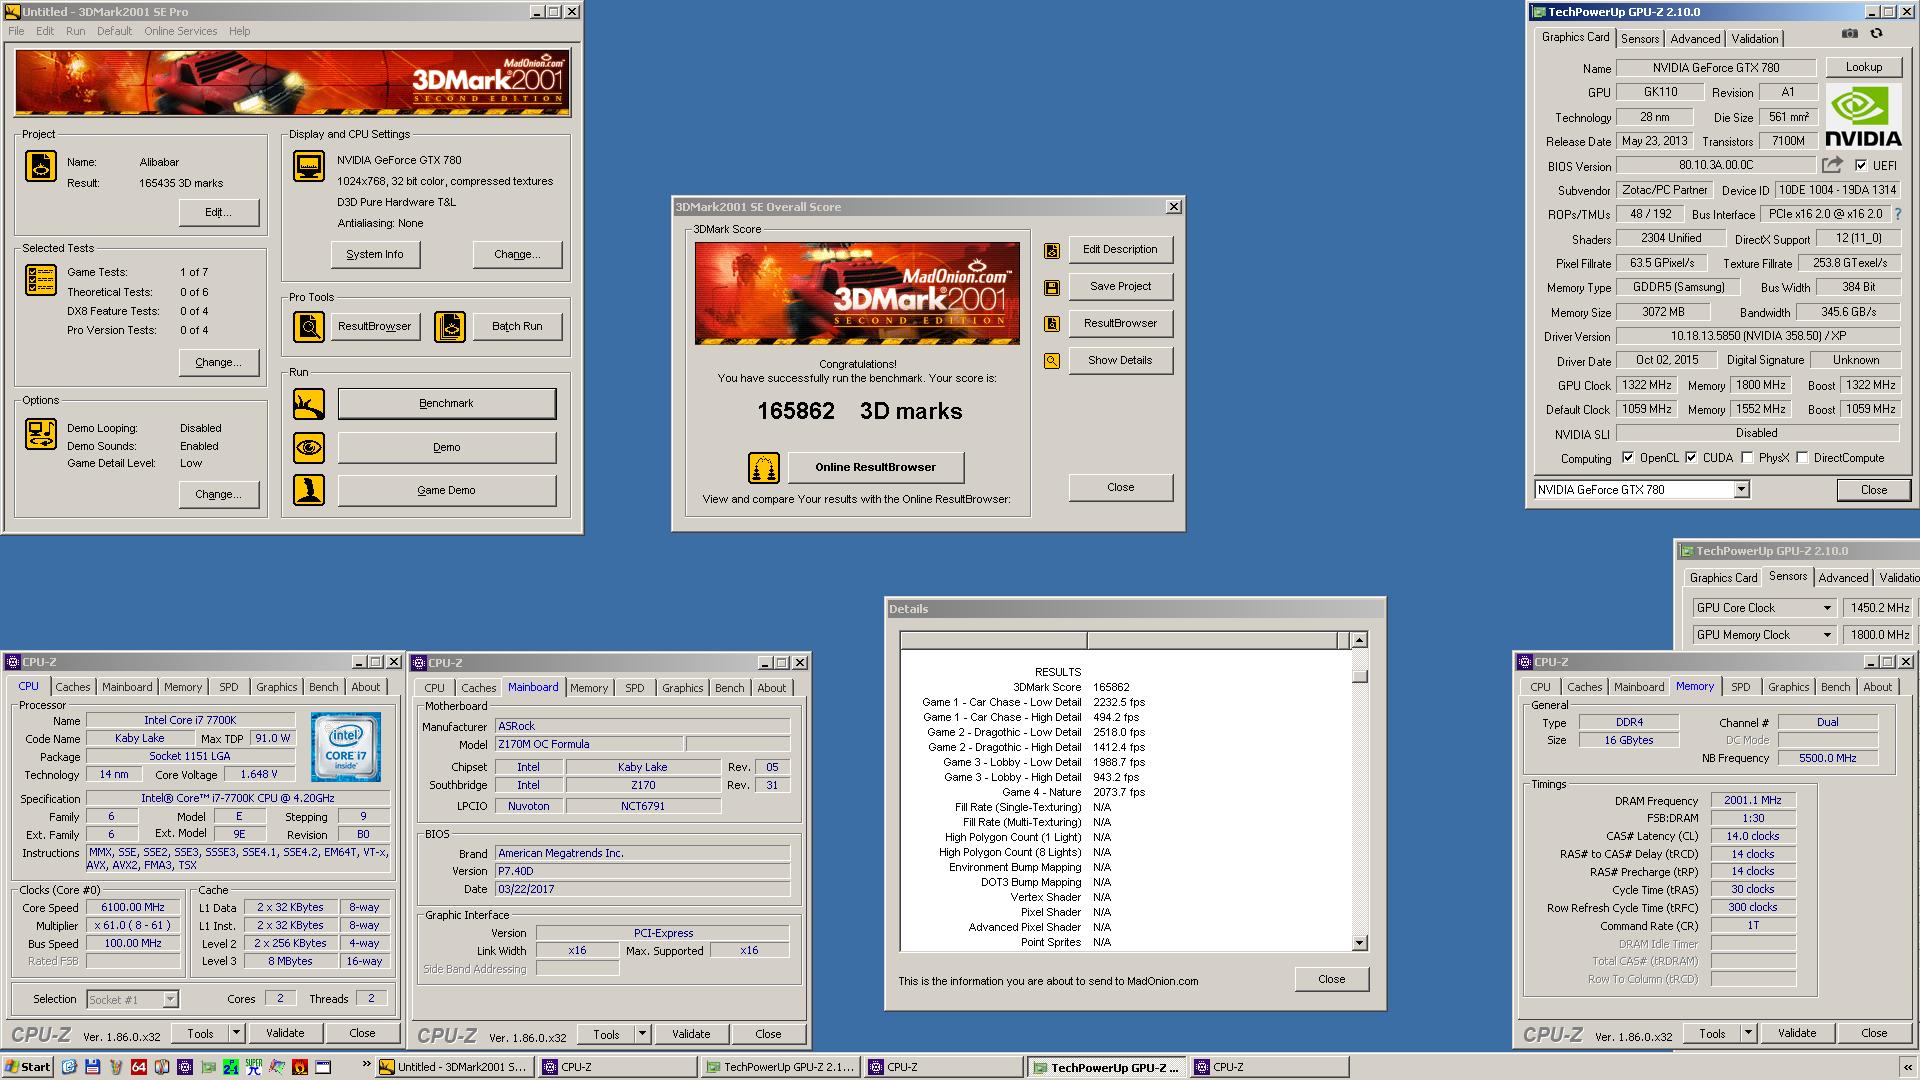Toggle the PhysX checkbox
The height and width of the screenshot is (1080, 1920).
tap(1747, 458)
